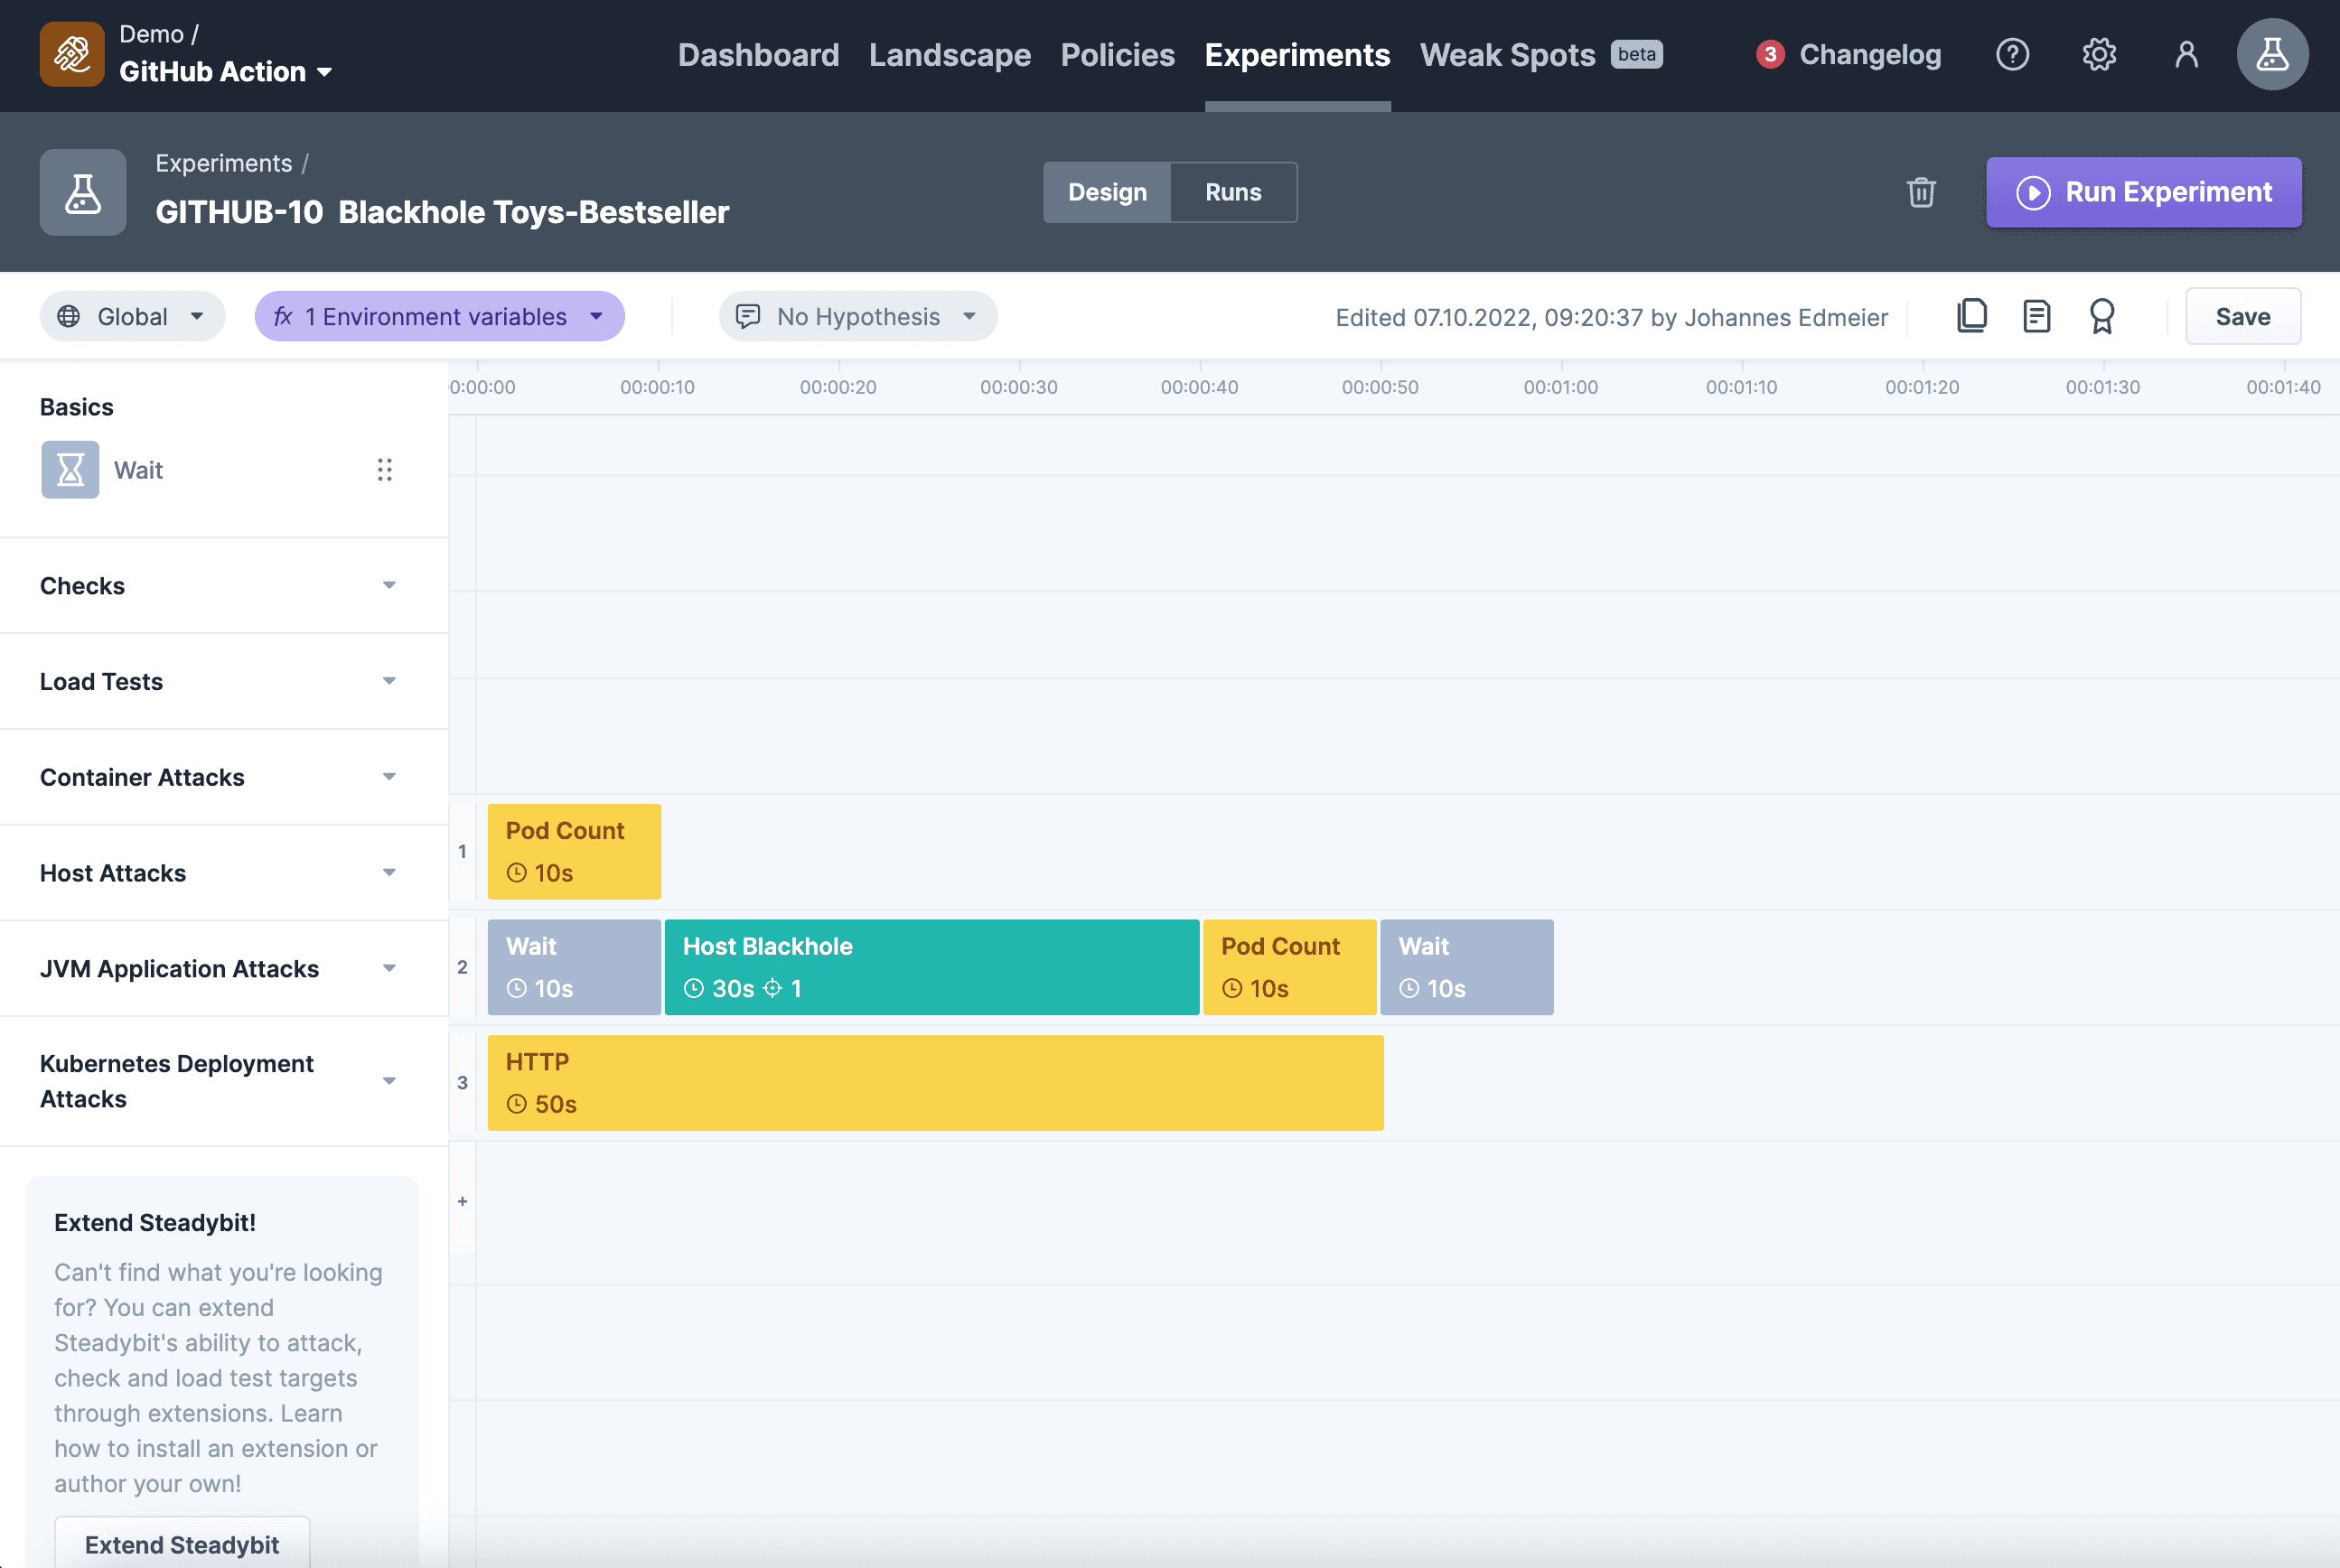Image resolution: width=2340 pixels, height=1568 pixels.
Task: Open the No Hypothesis dropdown
Action: pyautogui.click(x=857, y=316)
